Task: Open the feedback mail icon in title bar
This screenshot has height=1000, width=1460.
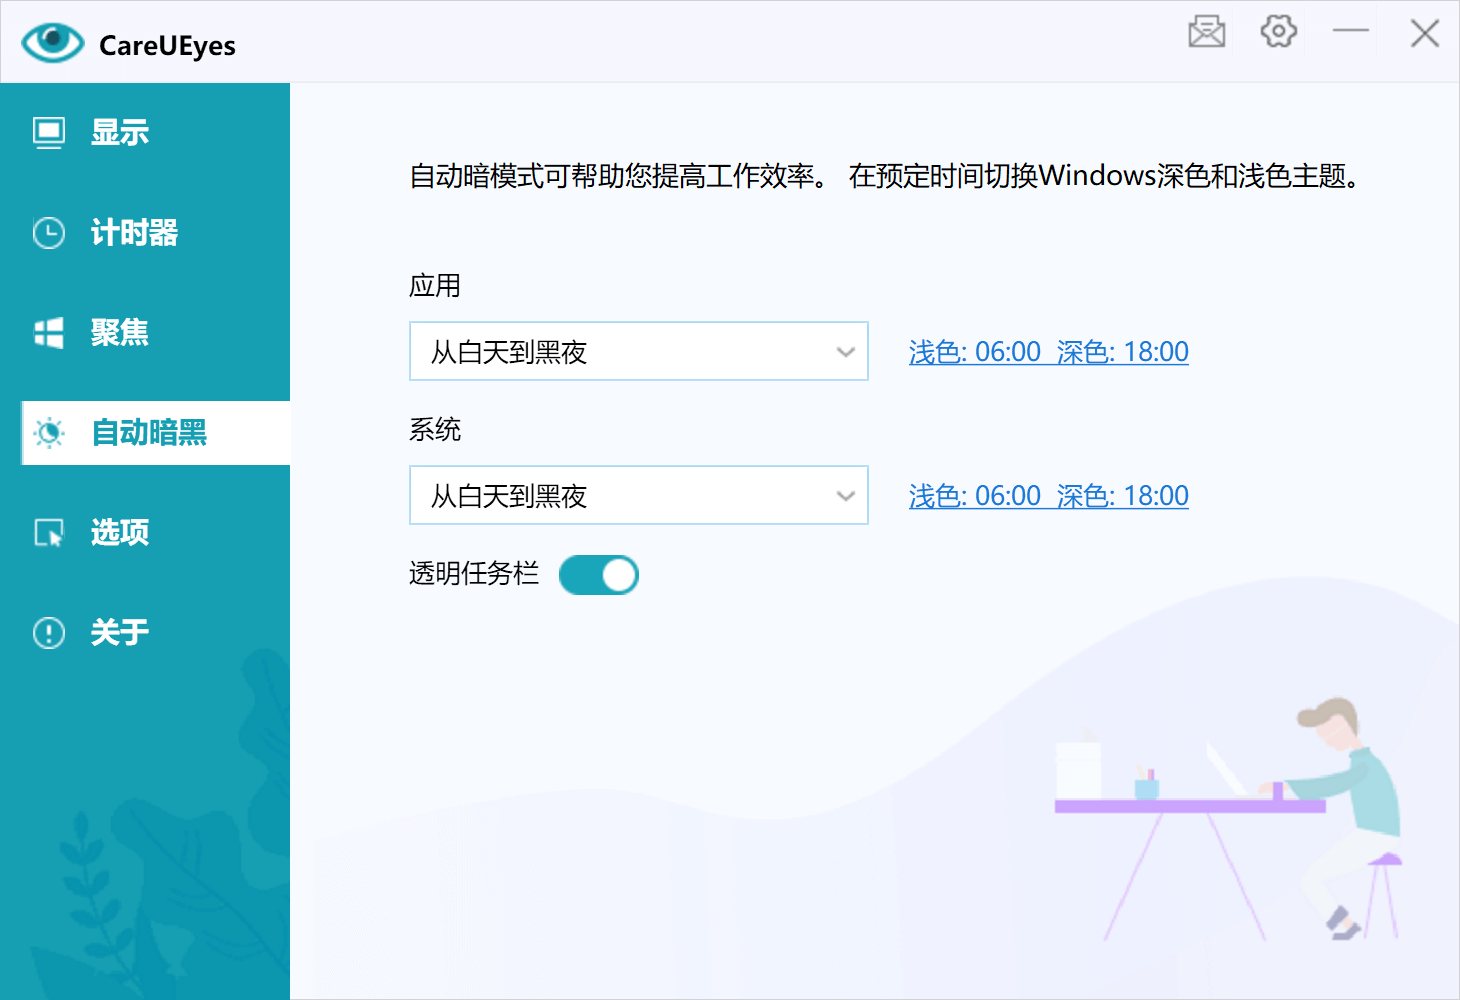Action: click(x=1206, y=32)
